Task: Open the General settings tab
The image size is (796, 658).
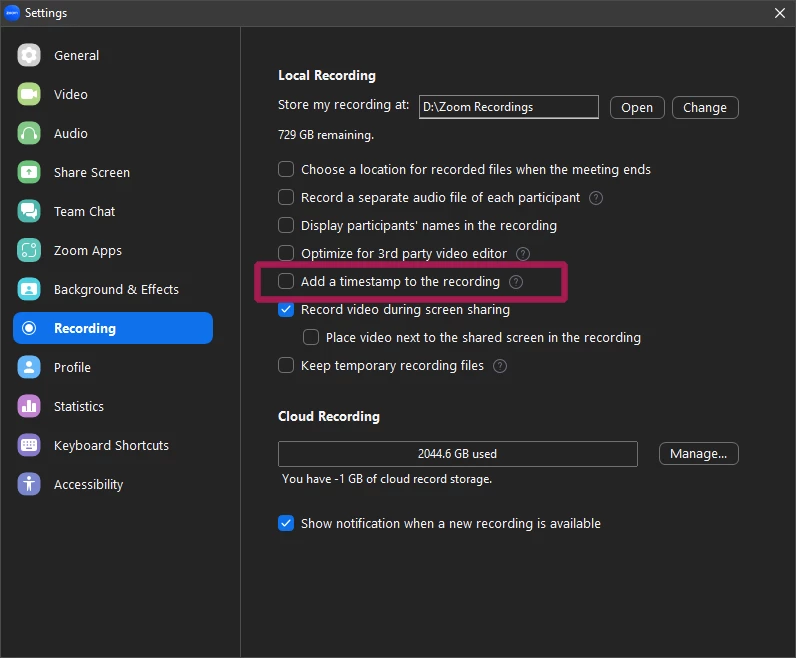Action: click(x=113, y=55)
